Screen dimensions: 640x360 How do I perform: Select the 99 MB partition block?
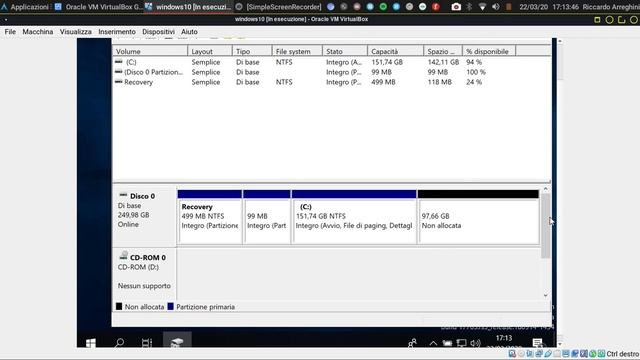coord(267,217)
